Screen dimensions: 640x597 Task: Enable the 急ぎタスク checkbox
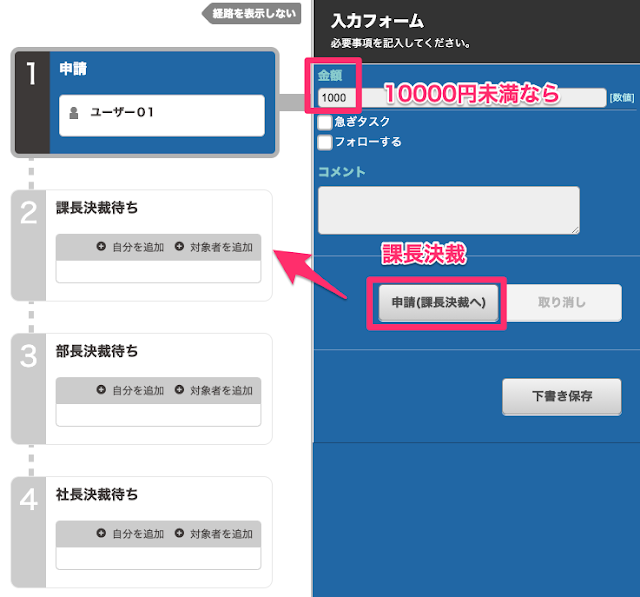click(325, 122)
